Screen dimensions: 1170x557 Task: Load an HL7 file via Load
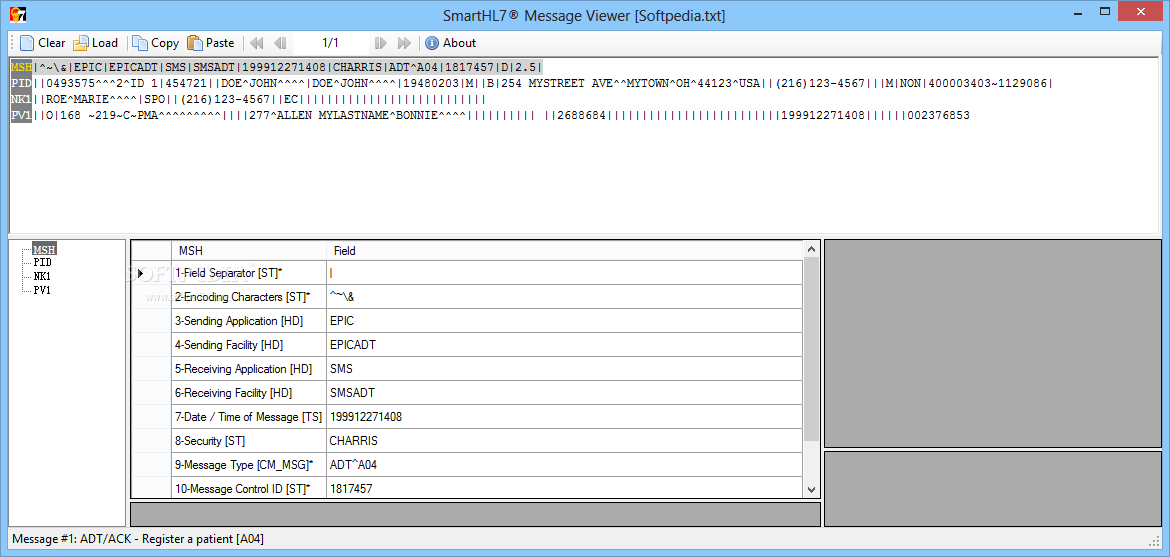(x=96, y=43)
